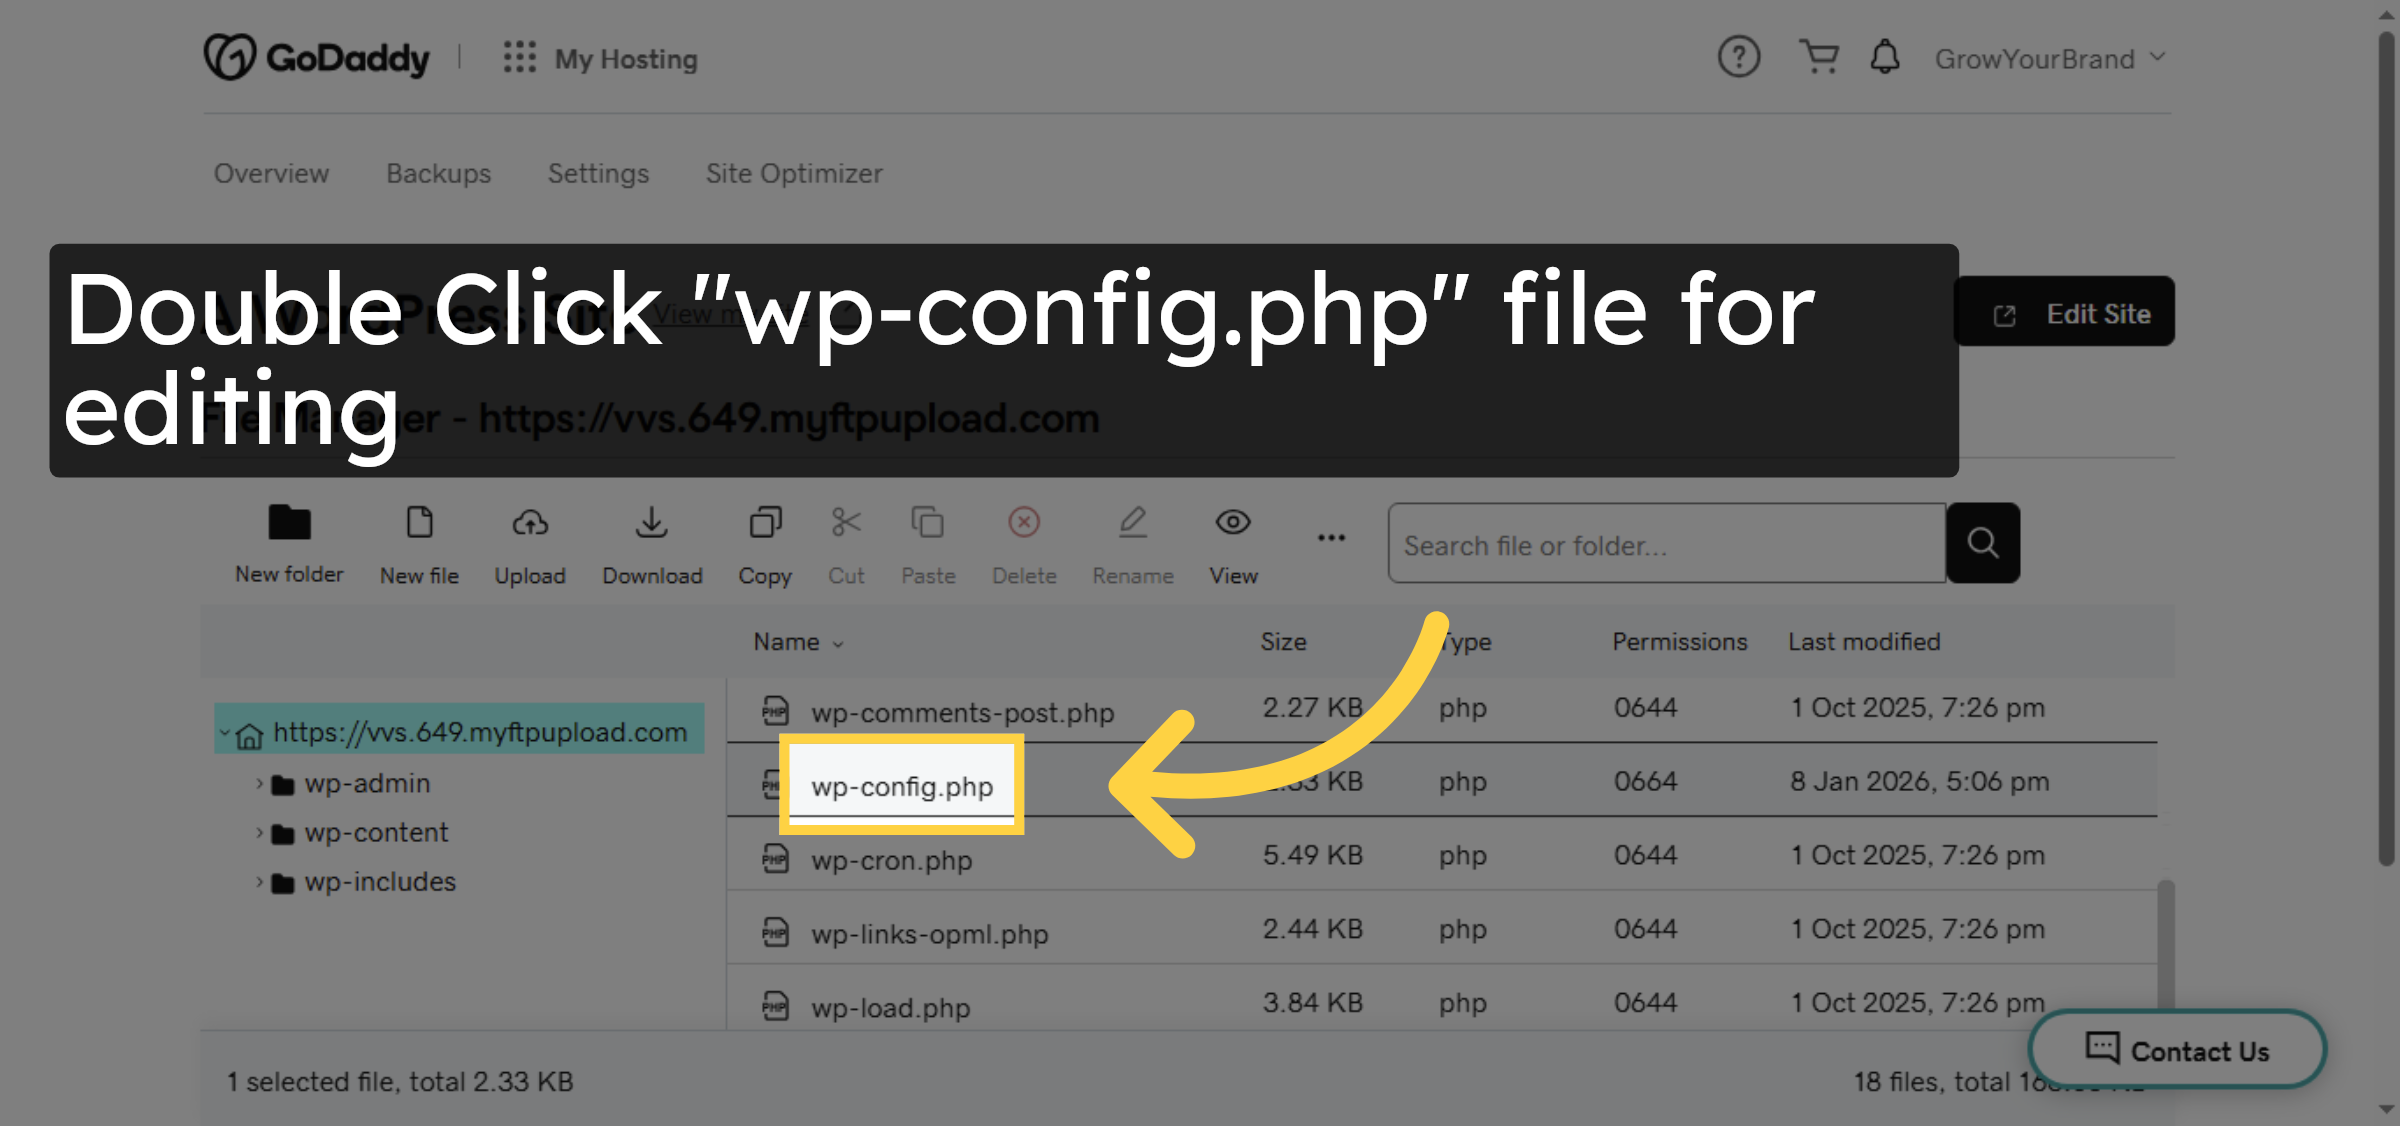Viewport: 2400px width, 1126px height.
Task: Download the selected file
Action: tap(652, 543)
